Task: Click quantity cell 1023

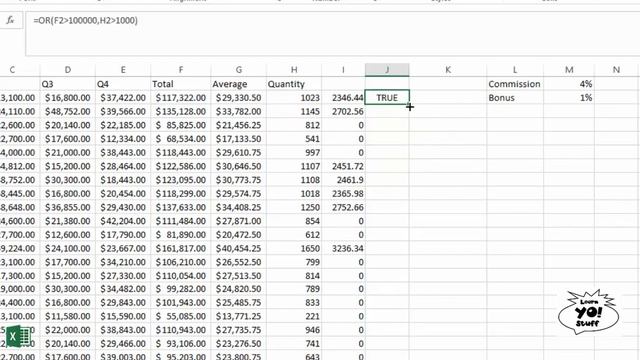Action: pyautogui.click(x=294, y=98)
